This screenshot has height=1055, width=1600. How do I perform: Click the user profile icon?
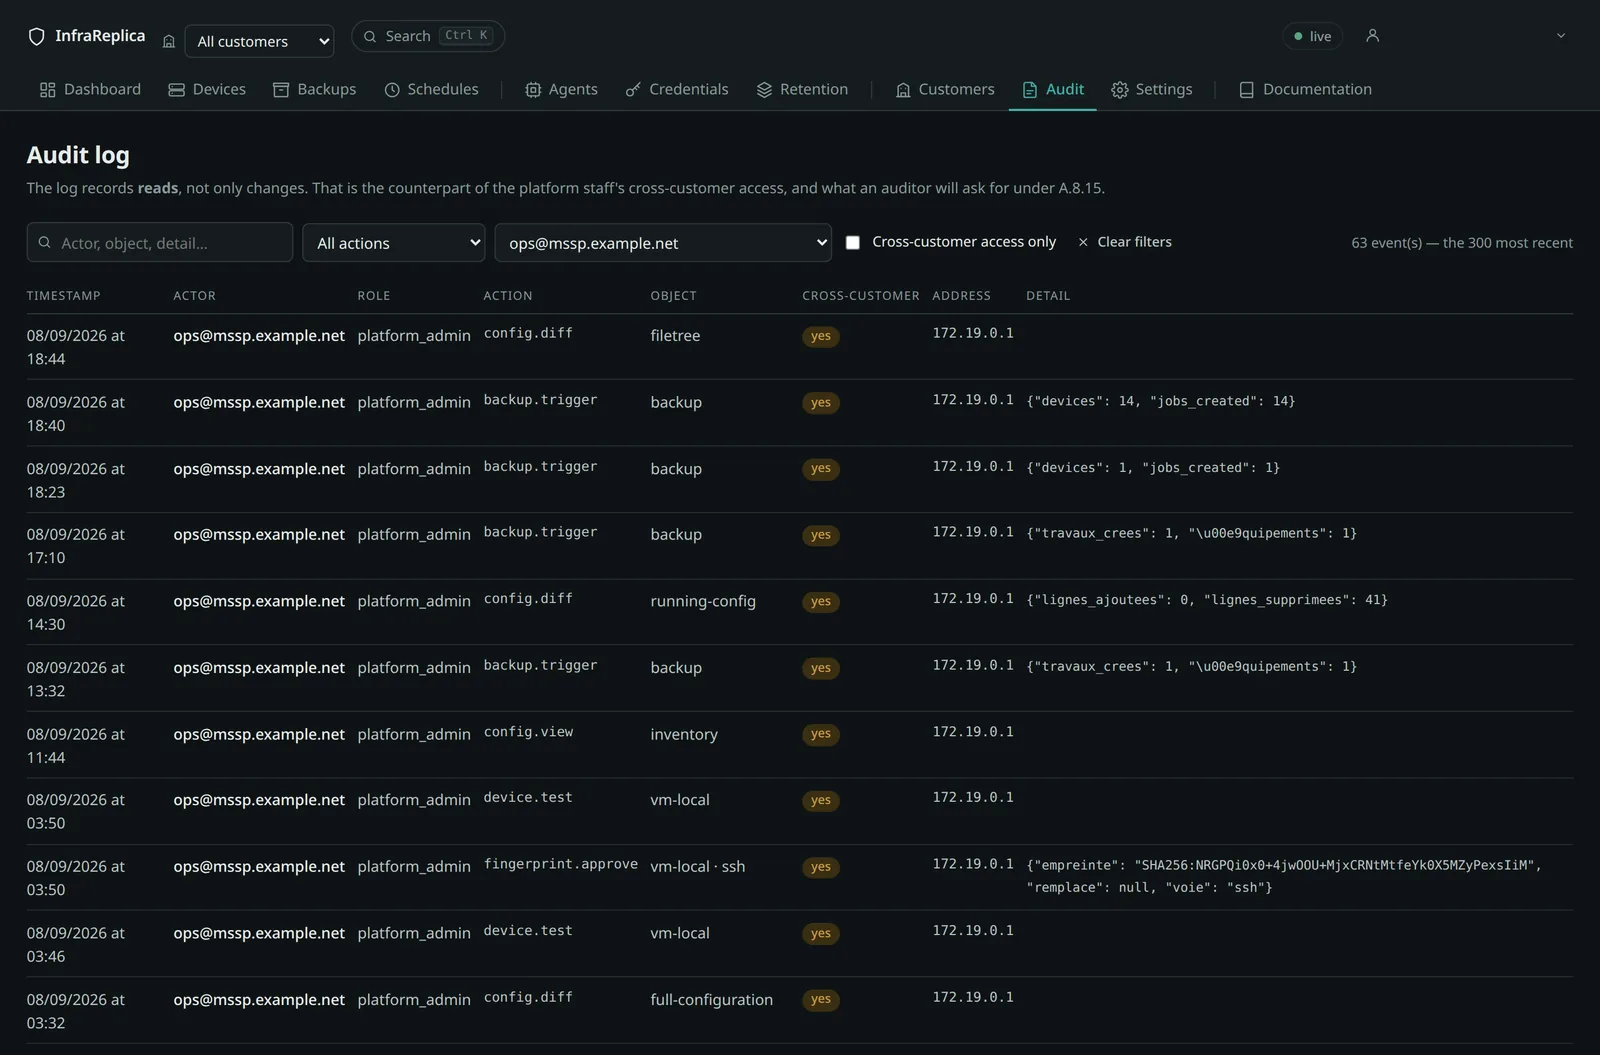(1372, 36)
